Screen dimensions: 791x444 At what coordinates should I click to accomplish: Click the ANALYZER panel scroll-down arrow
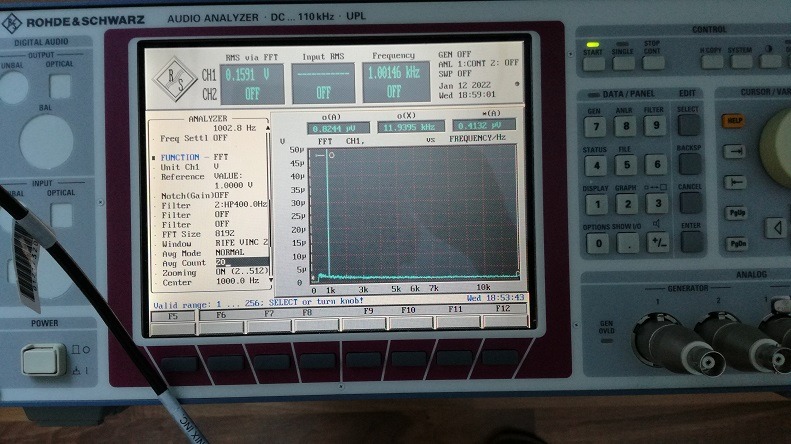tap(271, 280)
